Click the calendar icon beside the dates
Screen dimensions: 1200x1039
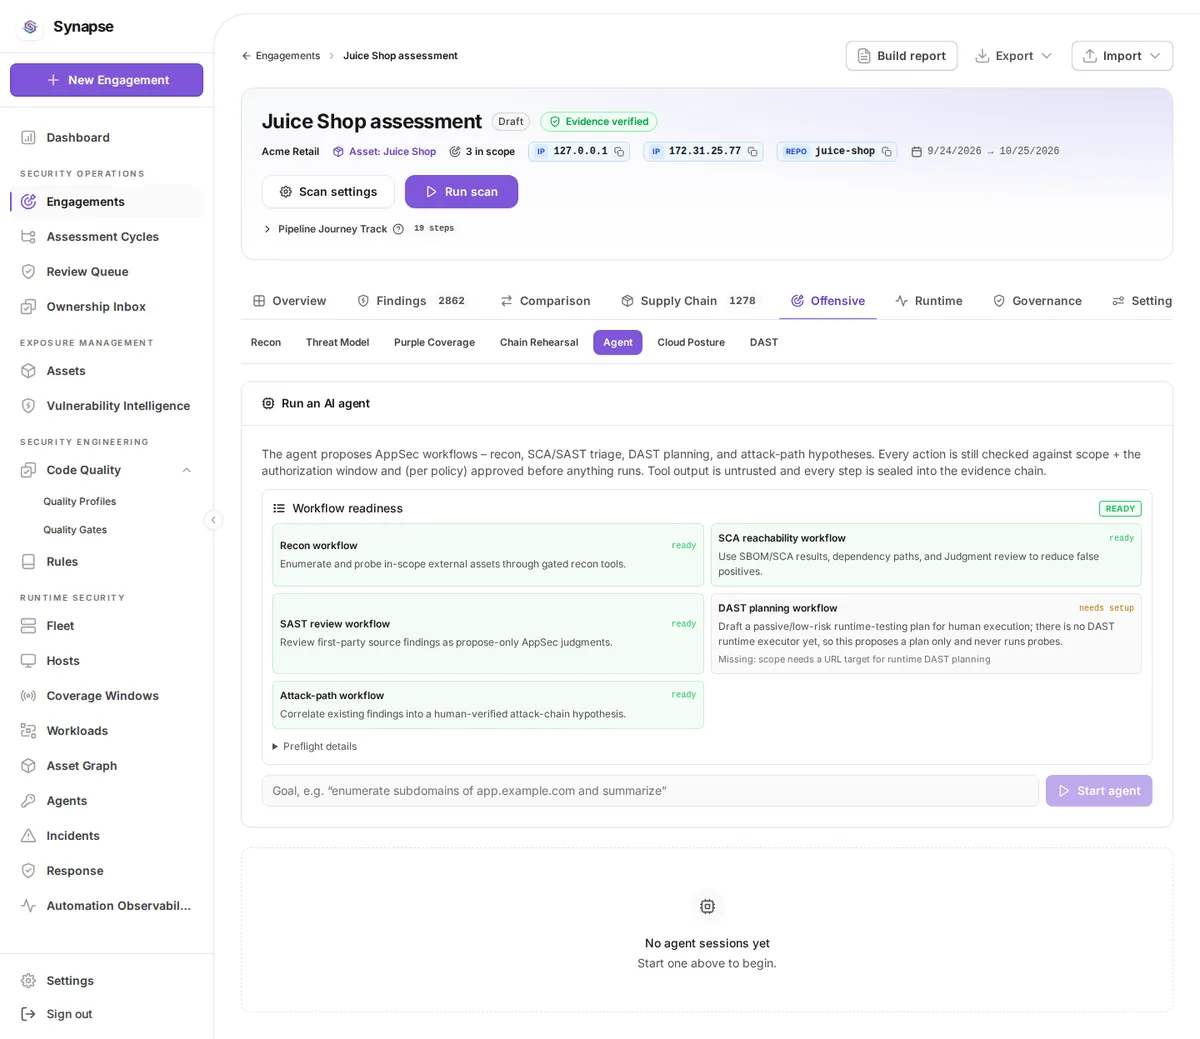point(916,152)
